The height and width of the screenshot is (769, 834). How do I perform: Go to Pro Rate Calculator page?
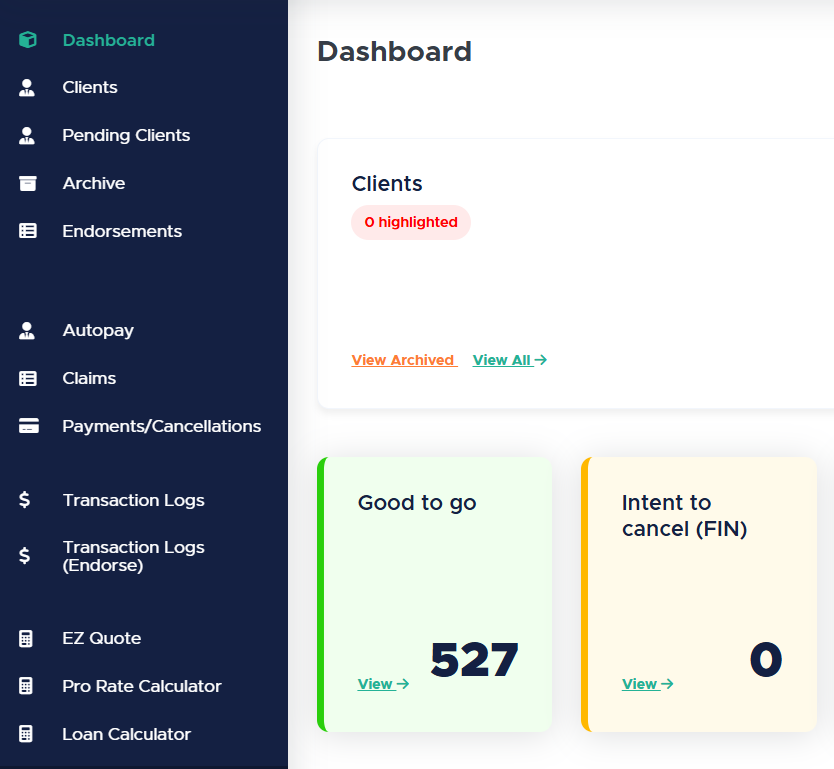(141, 686)
